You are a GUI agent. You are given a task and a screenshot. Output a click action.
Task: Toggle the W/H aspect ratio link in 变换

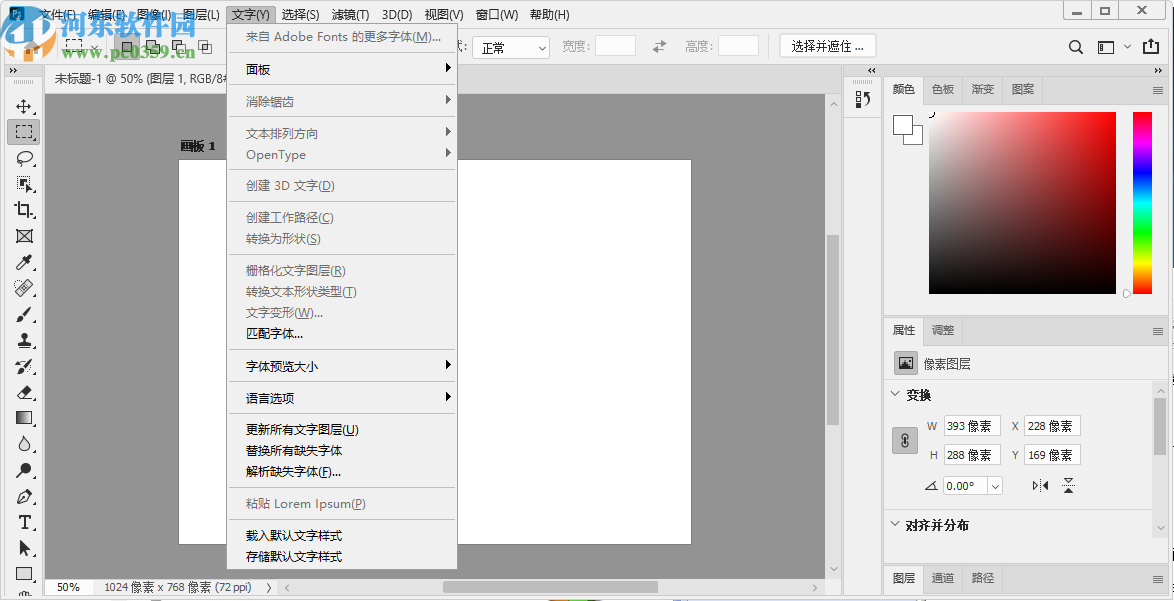tap(903, 440)
